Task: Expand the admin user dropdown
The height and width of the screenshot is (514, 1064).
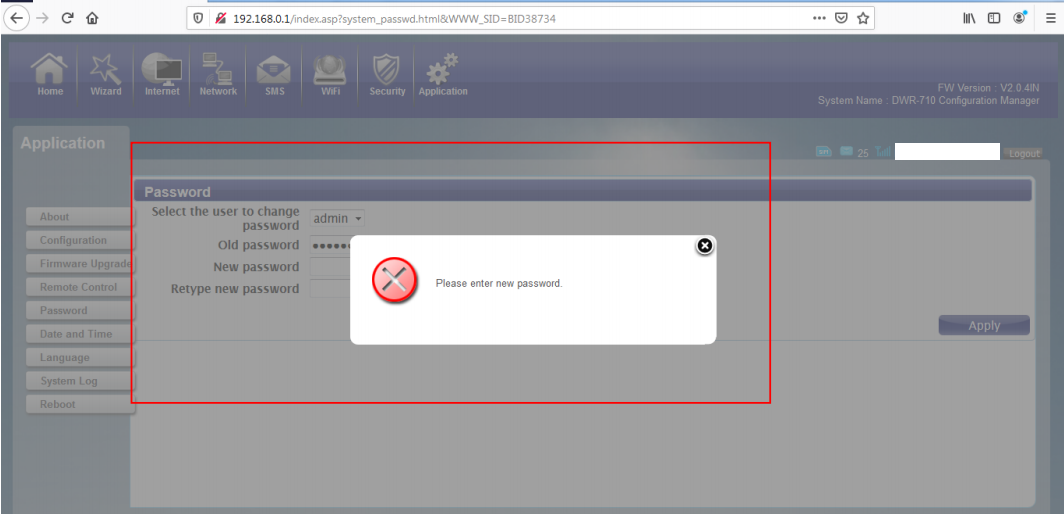Action: pos(337,219)
